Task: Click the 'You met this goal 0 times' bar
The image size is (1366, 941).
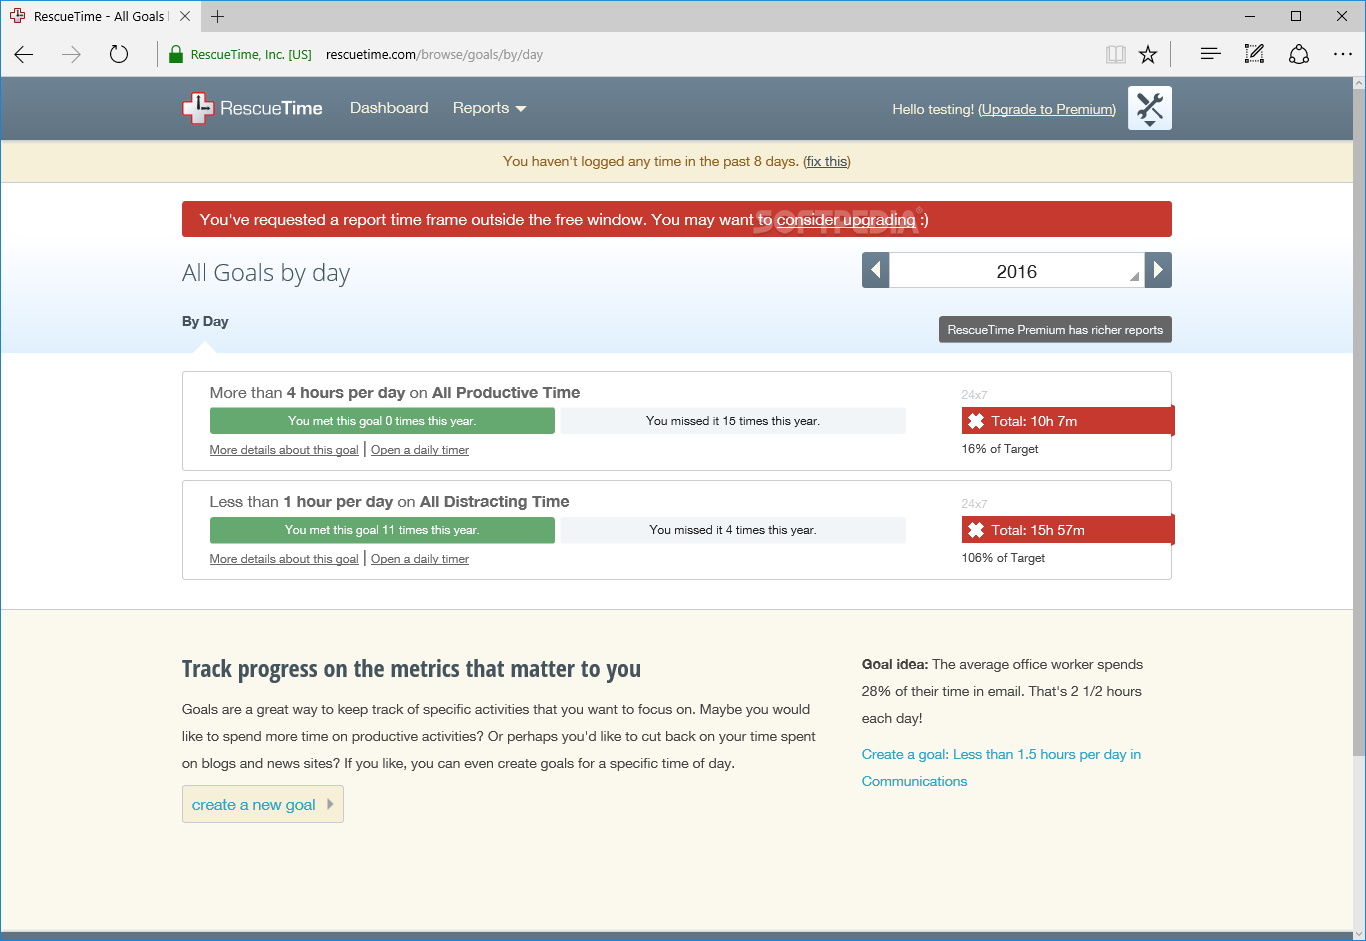Action: coord(382,421)
